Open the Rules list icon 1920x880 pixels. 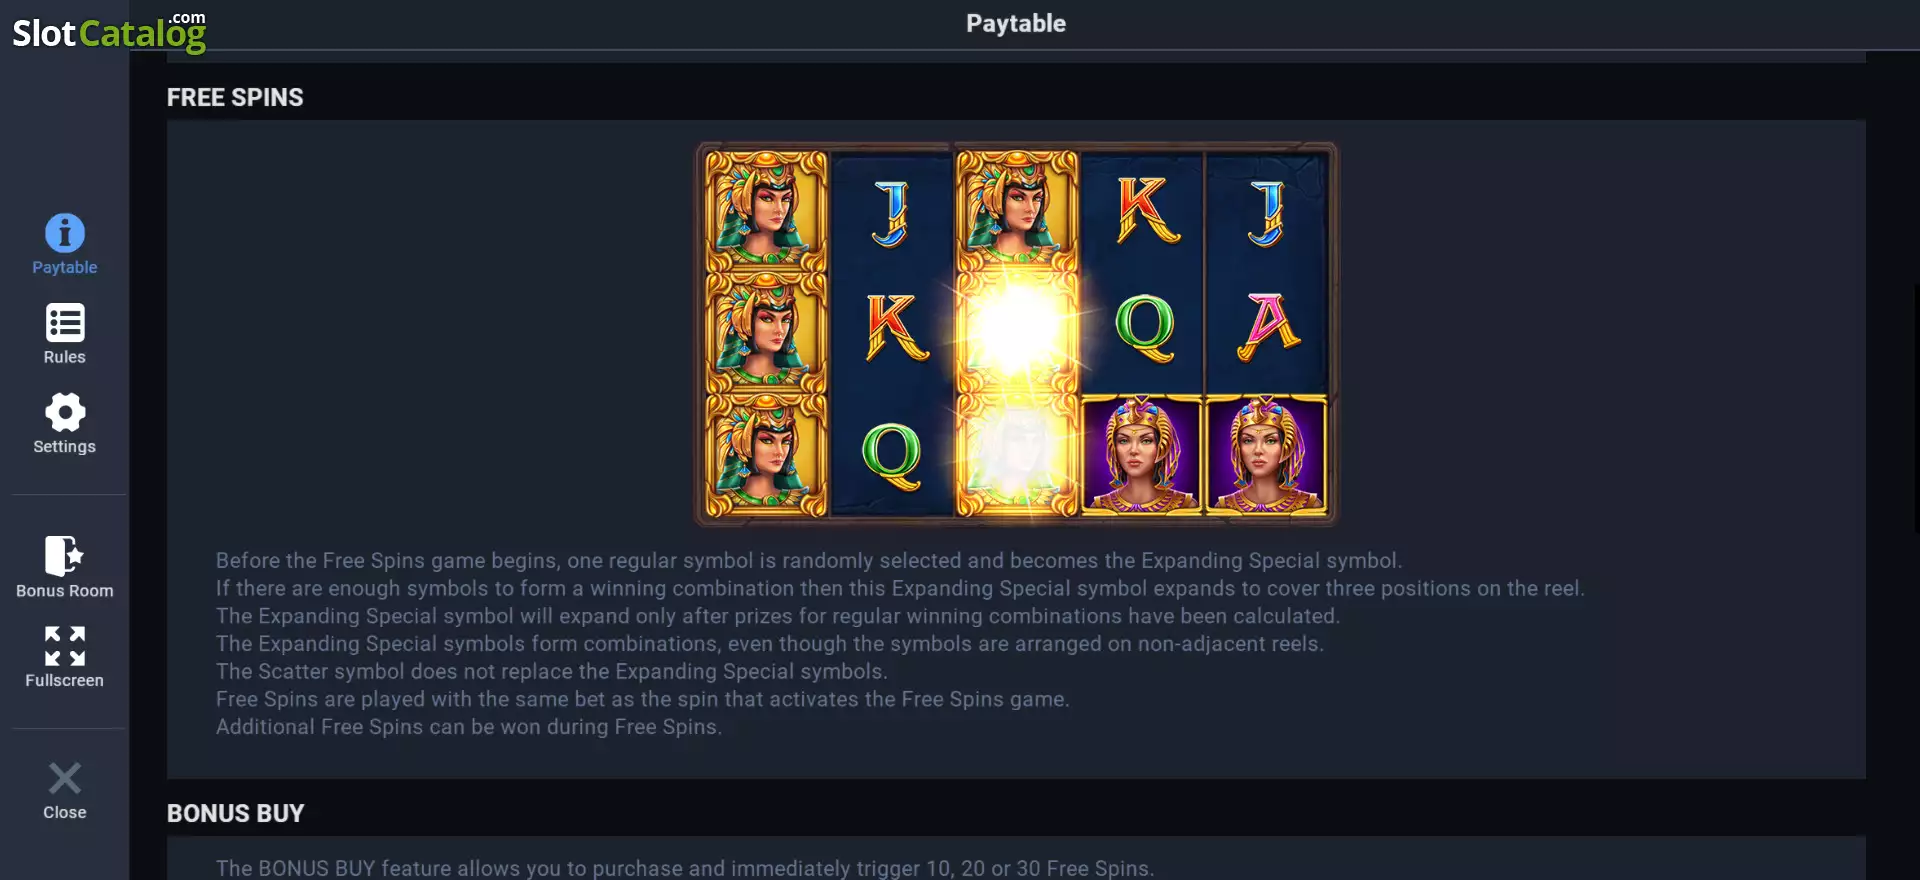pos(65,323)
